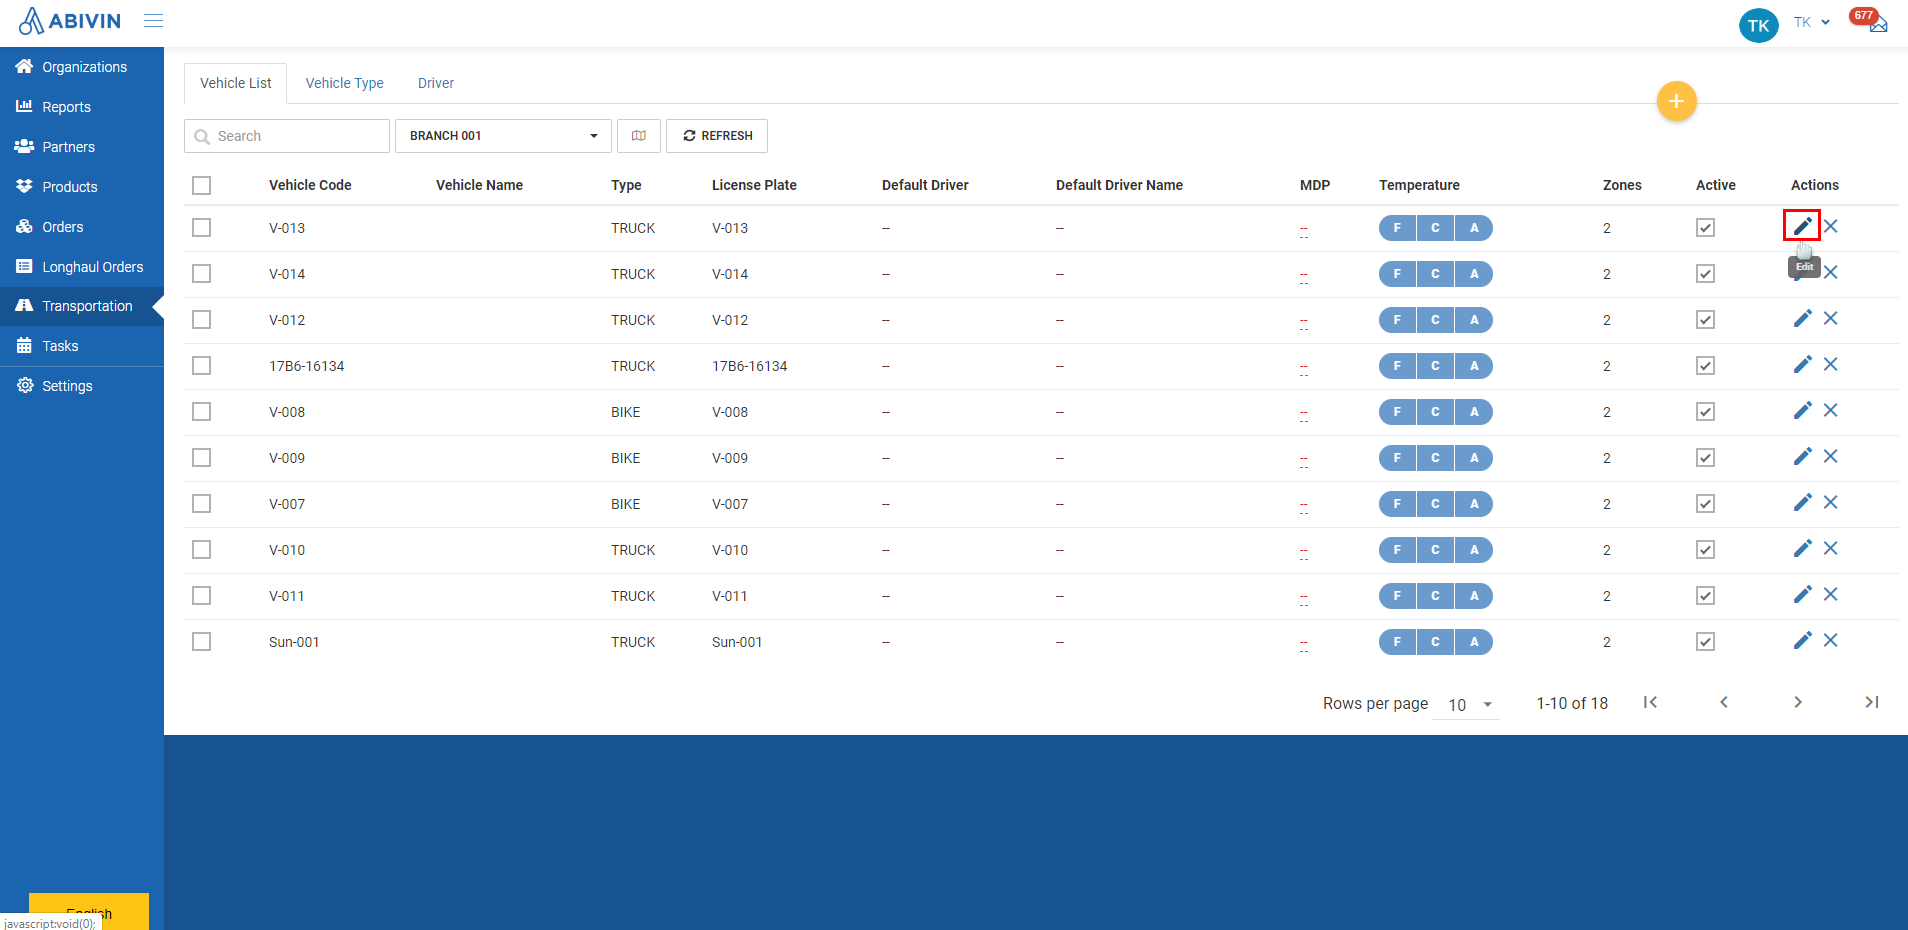Open Organizations in the sidebar

pyautogui.click(x=82, y=67)
